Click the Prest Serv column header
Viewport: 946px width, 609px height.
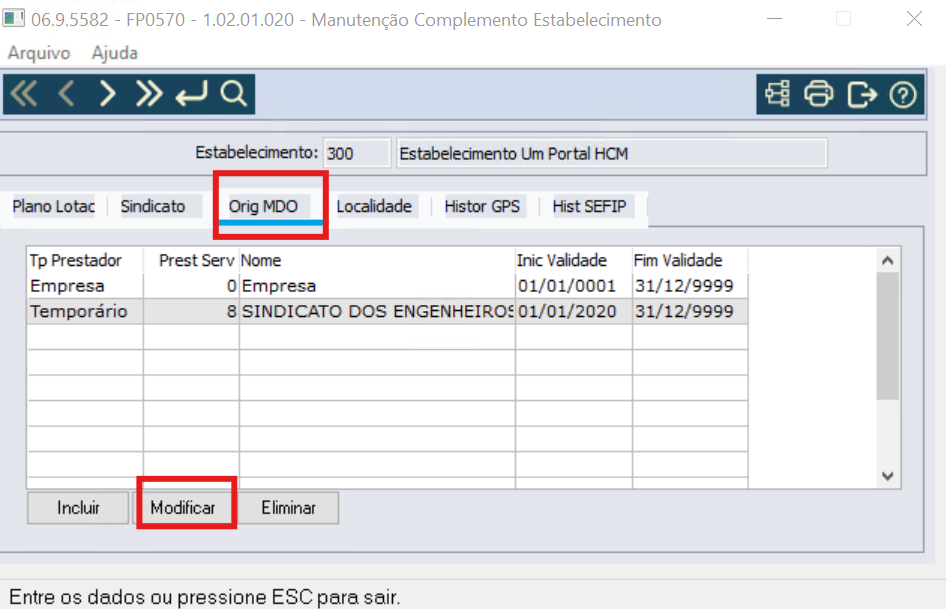pyautogui.click(x=191, y=260)
